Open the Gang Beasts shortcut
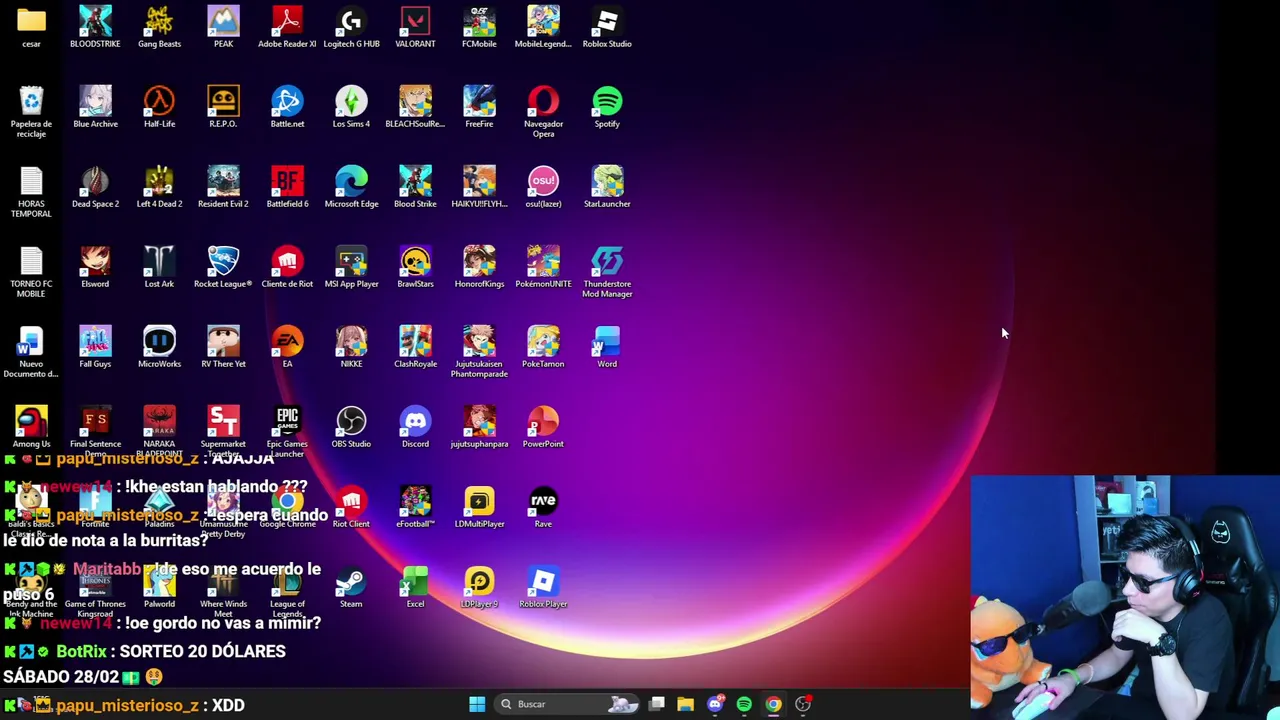 point(159,27)
